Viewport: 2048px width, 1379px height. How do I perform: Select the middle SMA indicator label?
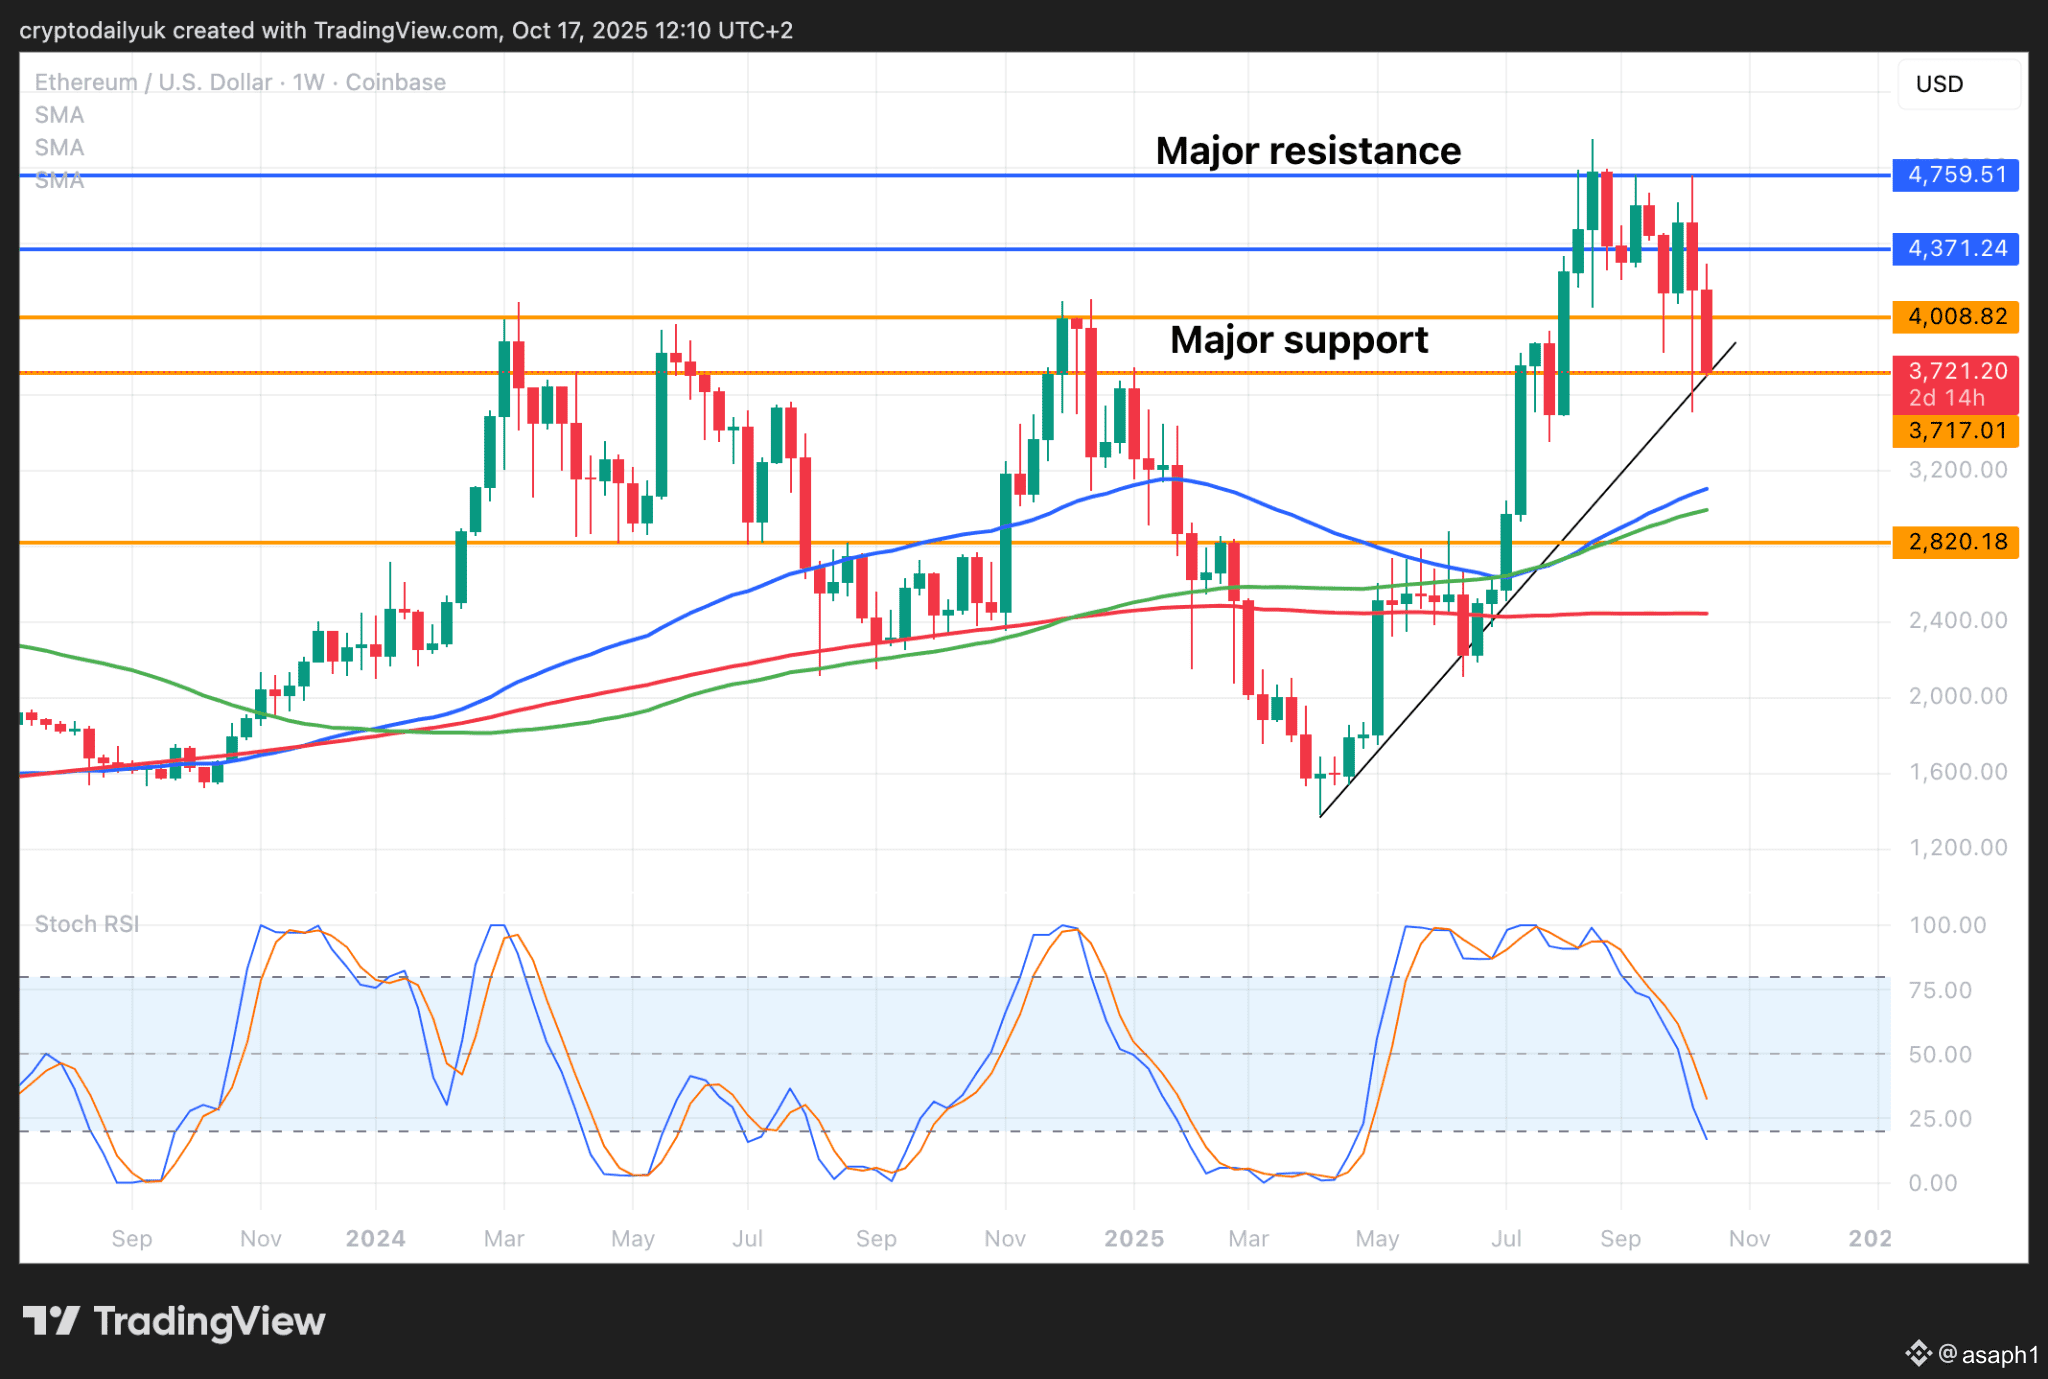(59, 148)
